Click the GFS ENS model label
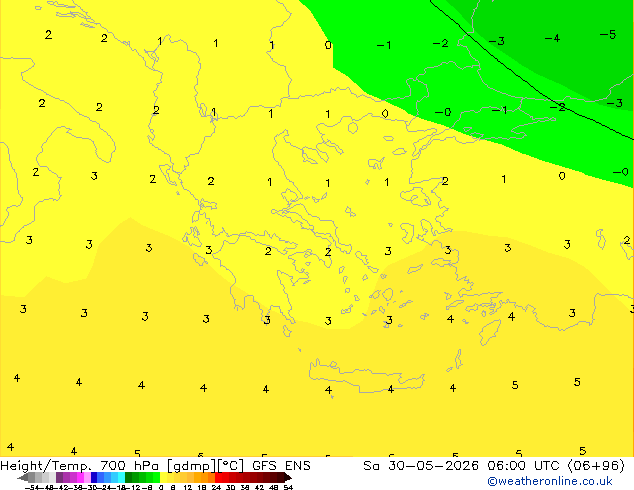Image resolution: width=634 pixels, height=490 pixels. [281, 466]
